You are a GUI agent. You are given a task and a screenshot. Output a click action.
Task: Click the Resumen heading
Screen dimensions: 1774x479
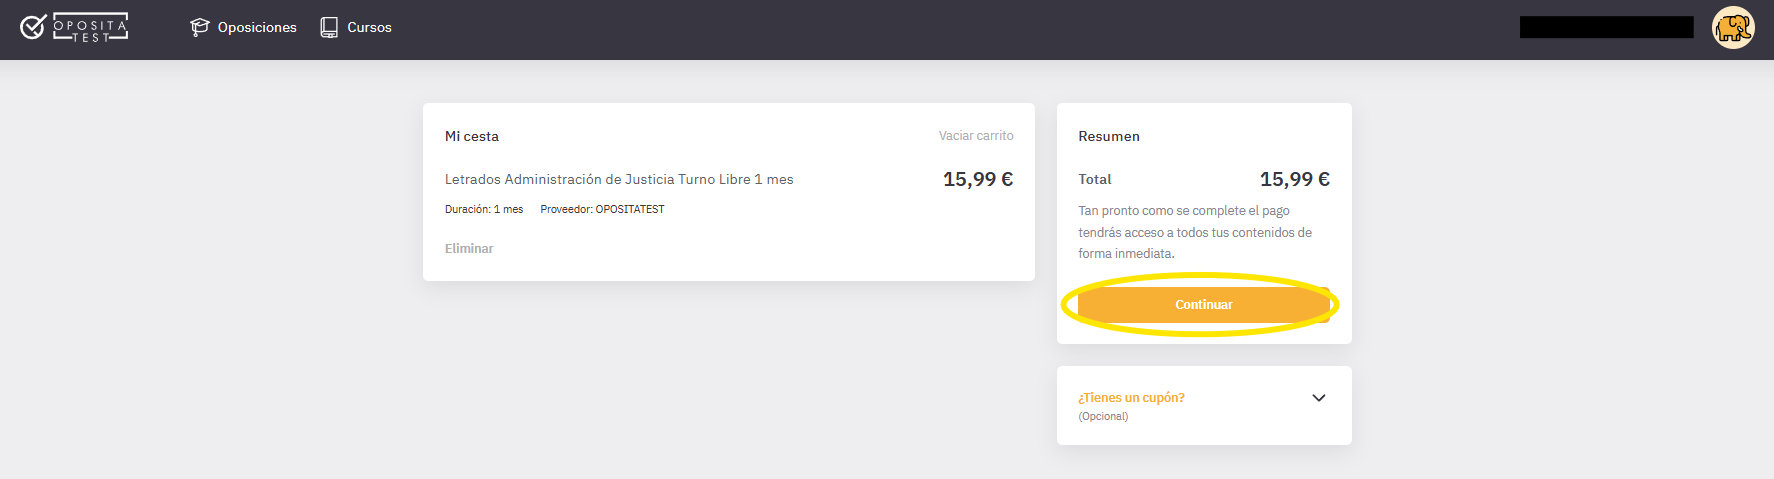(x=1109, y=136)
